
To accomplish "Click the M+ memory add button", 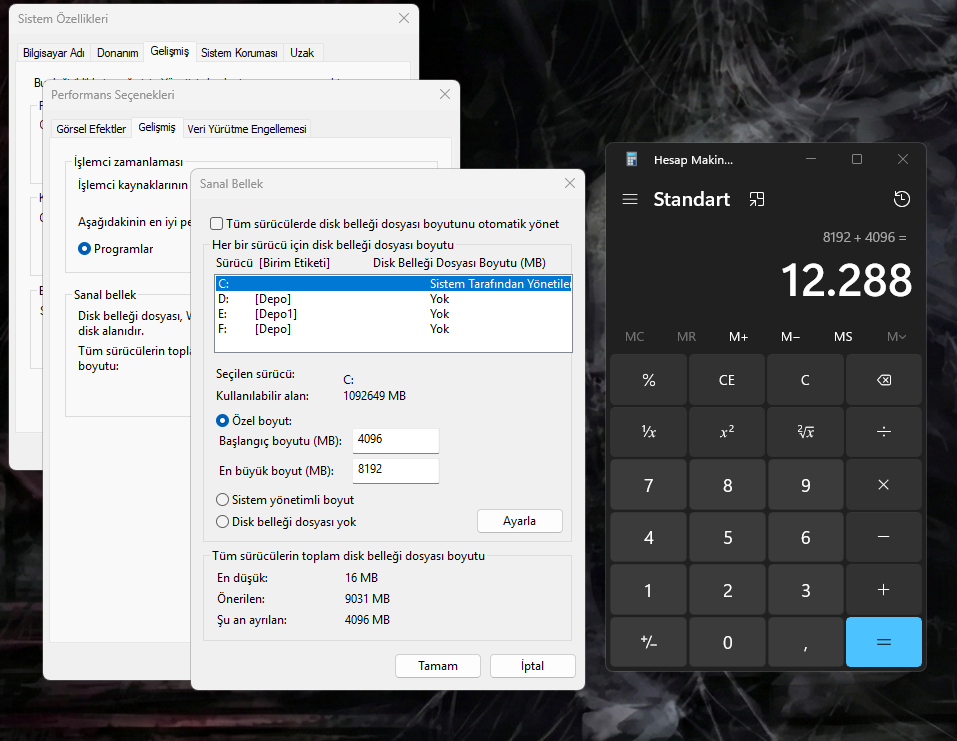I will 739,336.
